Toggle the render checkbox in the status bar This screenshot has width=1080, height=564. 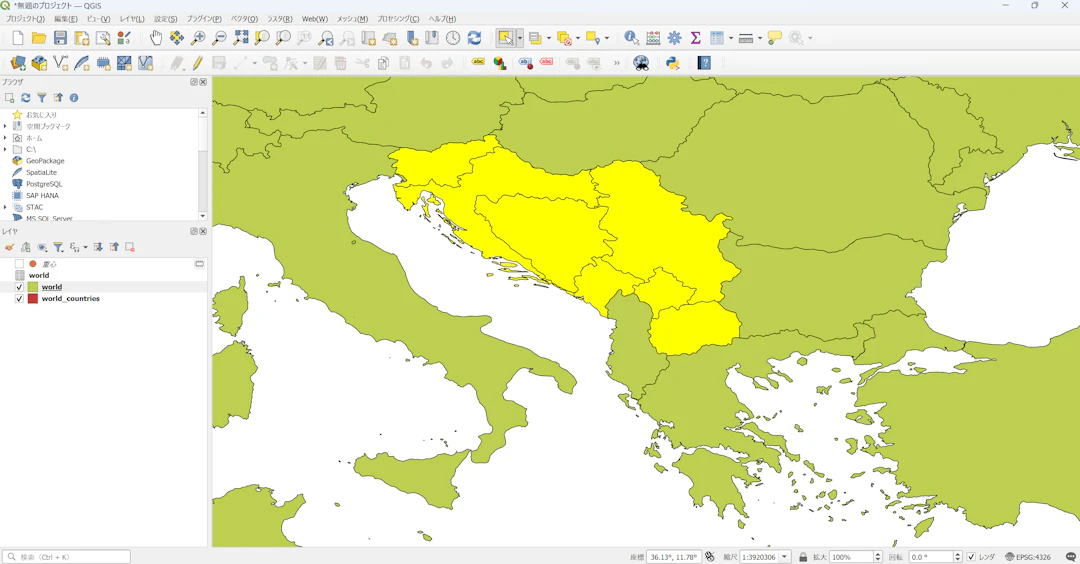971,556
